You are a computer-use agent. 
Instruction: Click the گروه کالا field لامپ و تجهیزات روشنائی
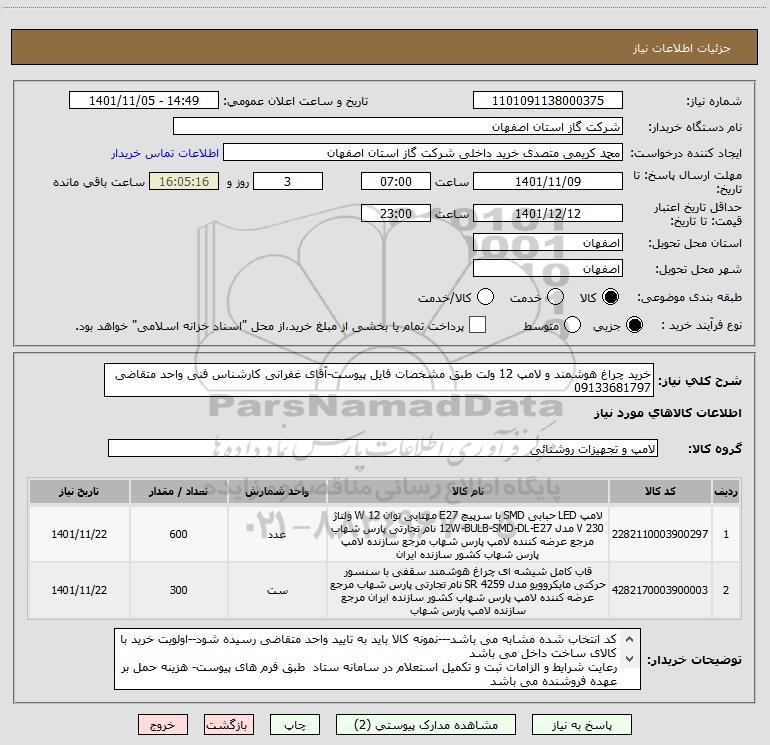point(383,448)
